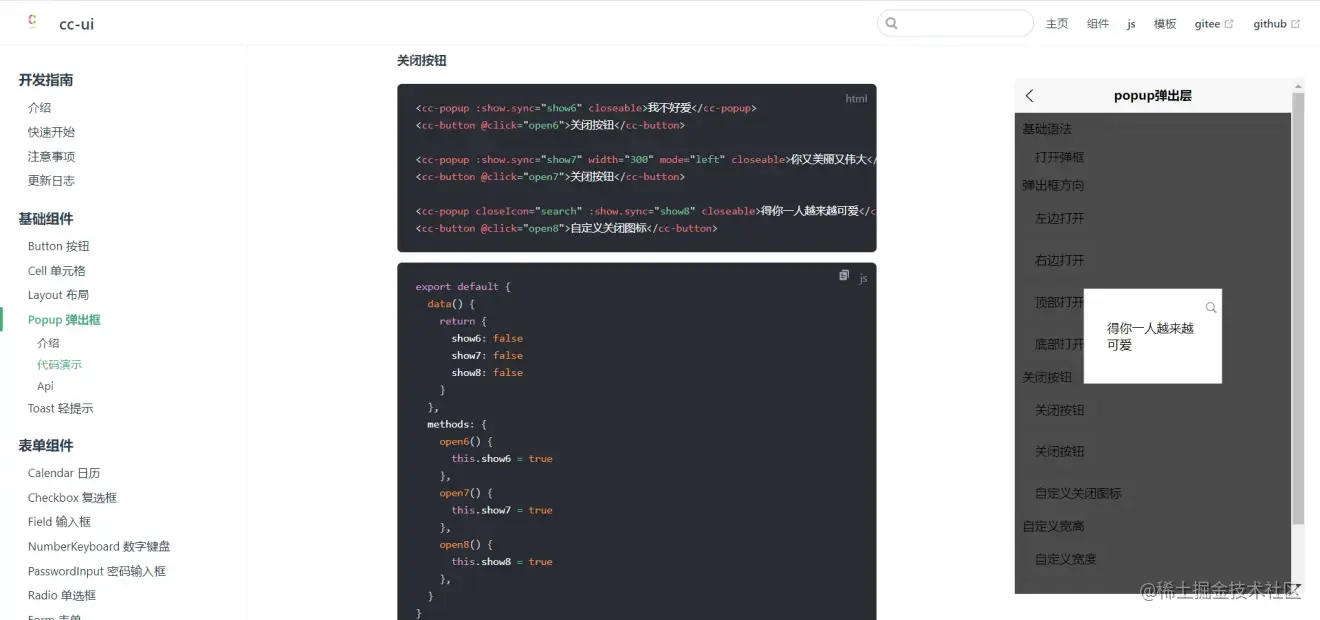Image resolution: width=1320 pixels, height=620 pixels.
Task: Click the copy code icon on the js snippet
Action: 844,275
